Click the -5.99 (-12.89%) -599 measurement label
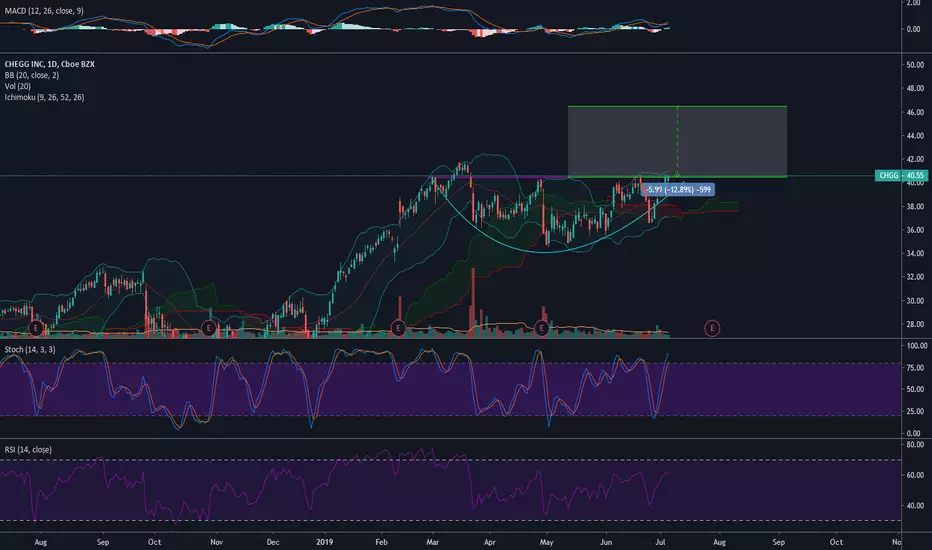This screenshot has width=932, height=550. click(678, 190)
